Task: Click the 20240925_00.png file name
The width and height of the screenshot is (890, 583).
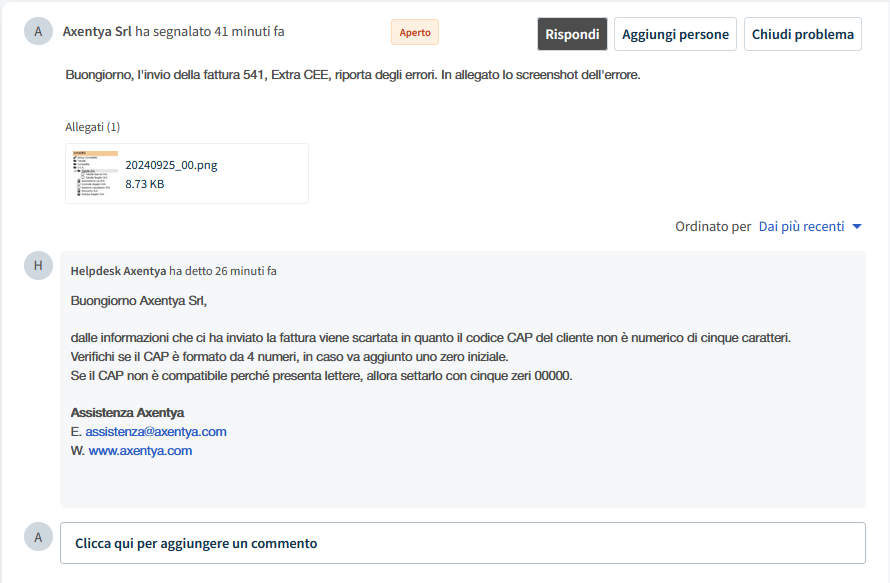Action: click(171, 165)
